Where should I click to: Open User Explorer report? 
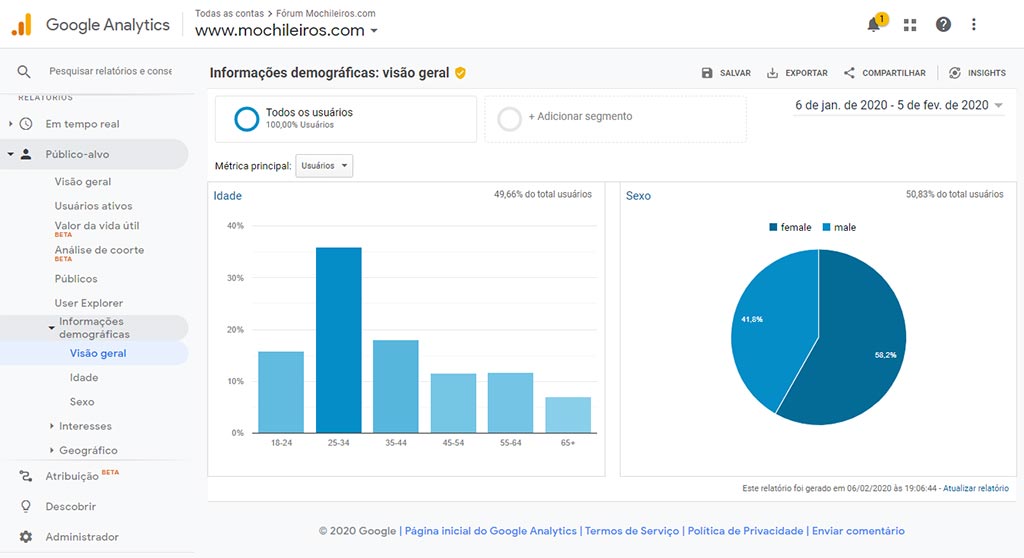89,303
